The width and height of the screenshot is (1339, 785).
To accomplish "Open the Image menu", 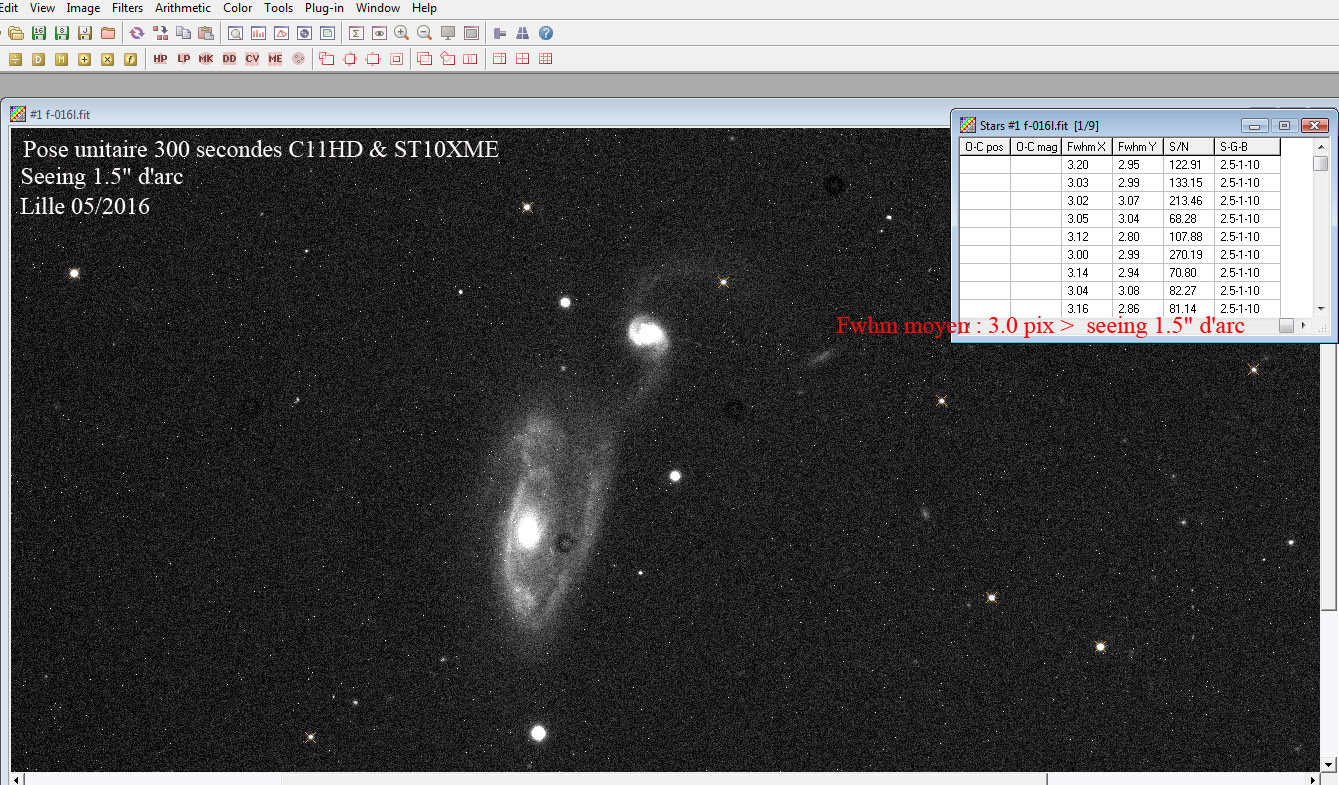I will [x=83, y=8].
